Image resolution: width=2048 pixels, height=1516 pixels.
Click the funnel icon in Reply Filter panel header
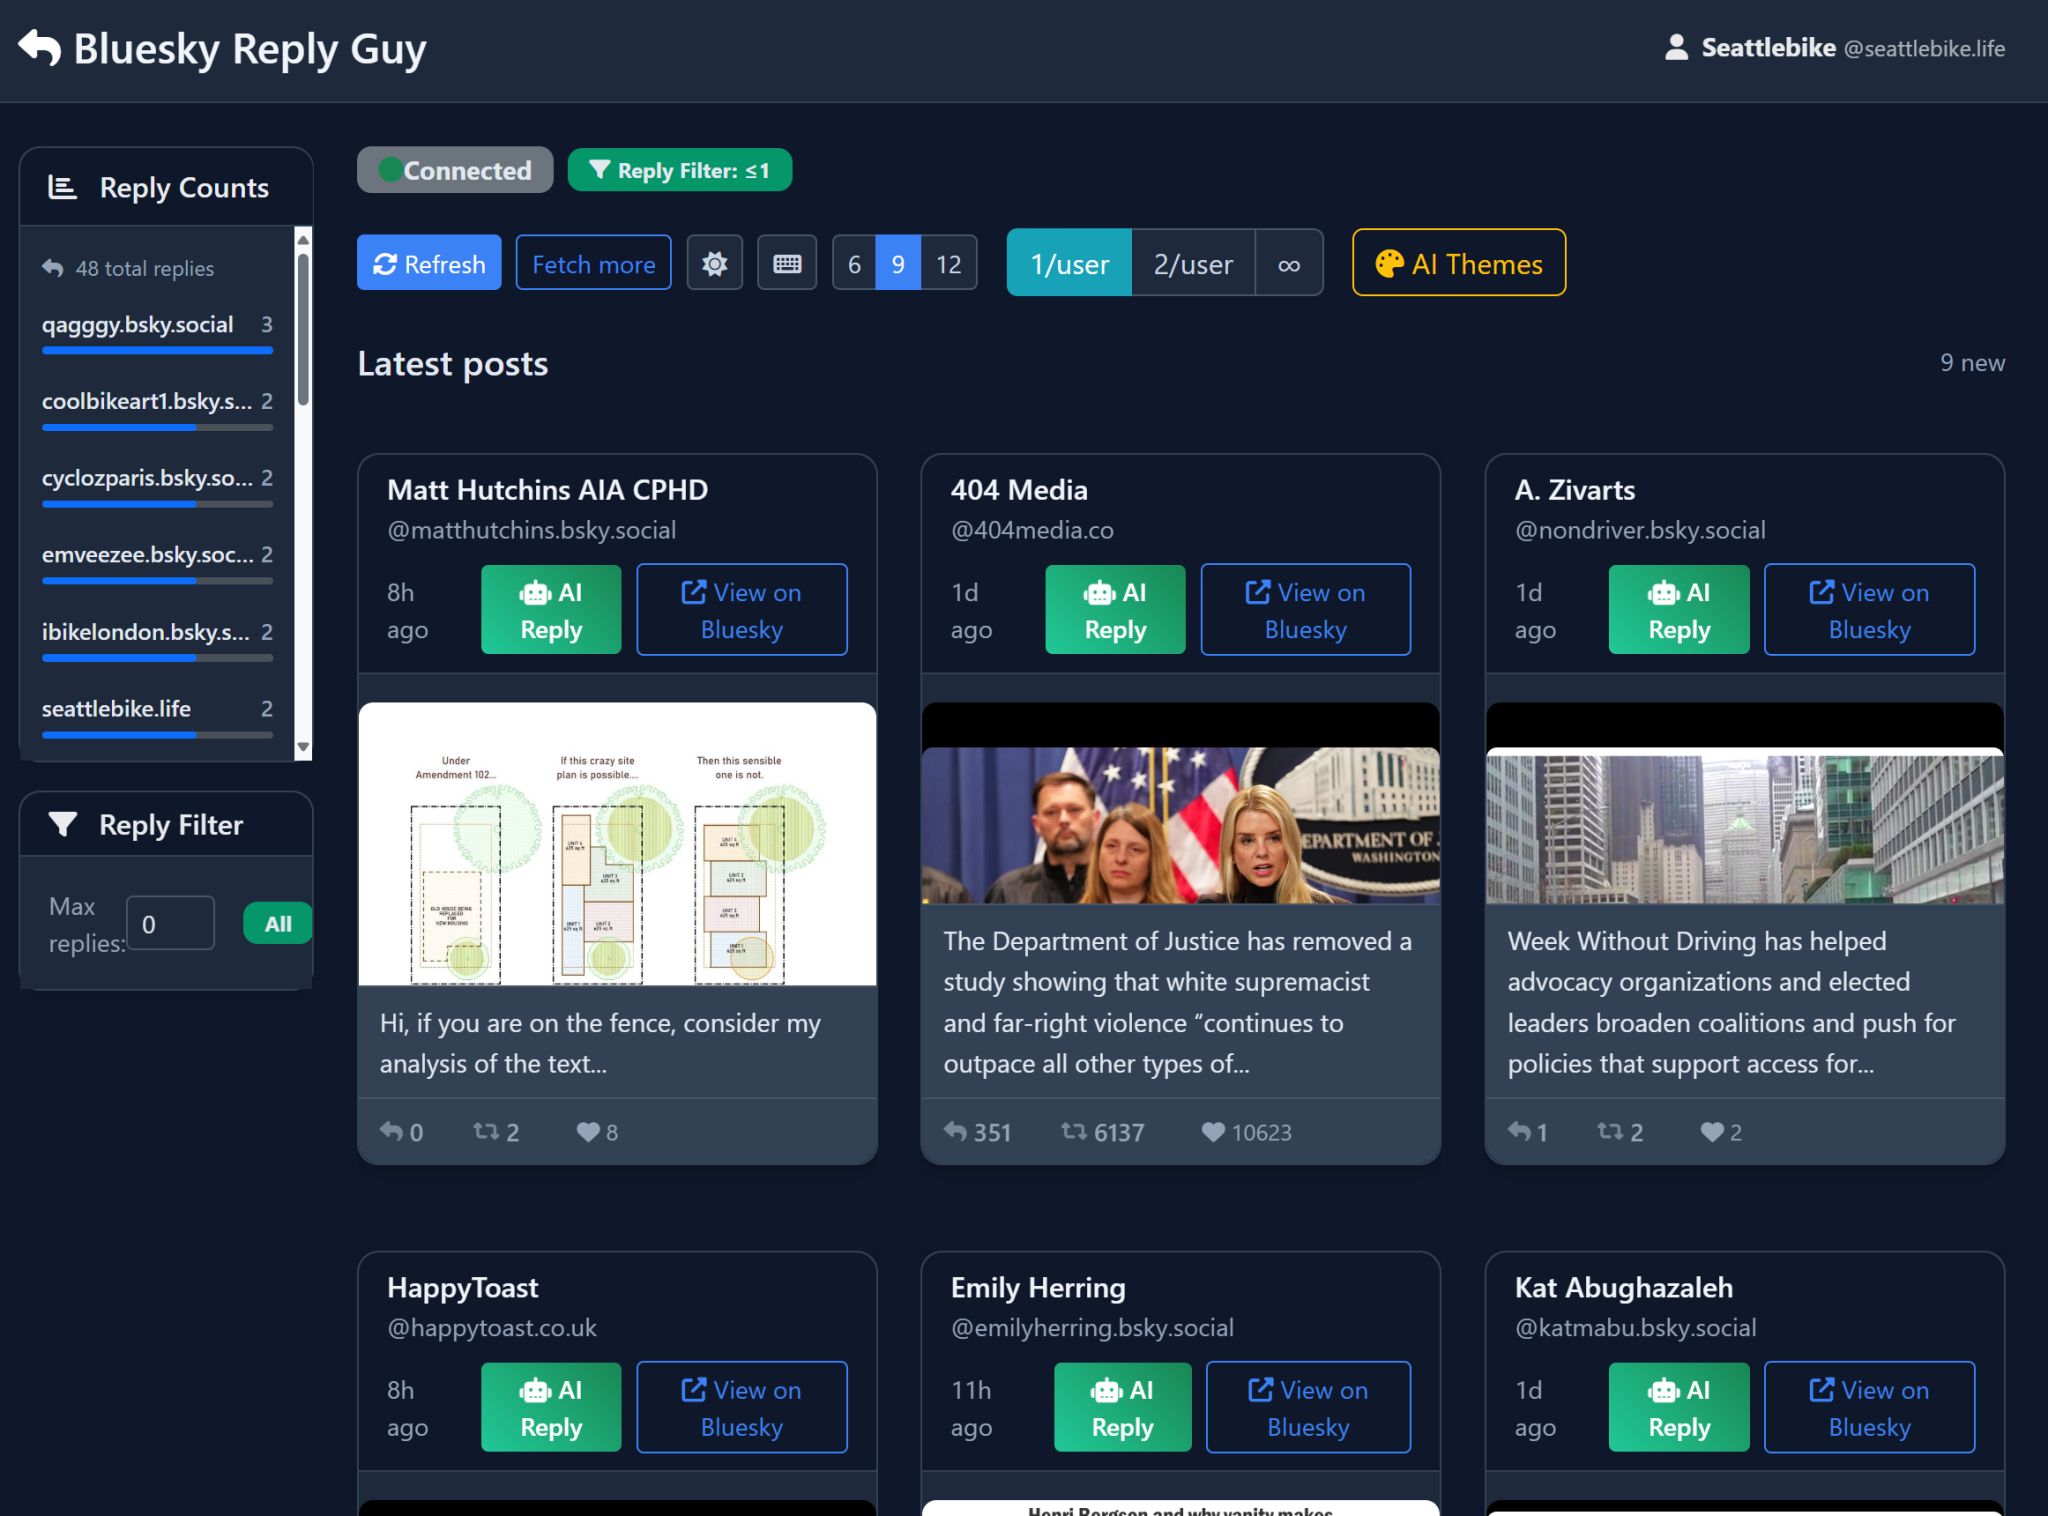[x=63, y=824]
